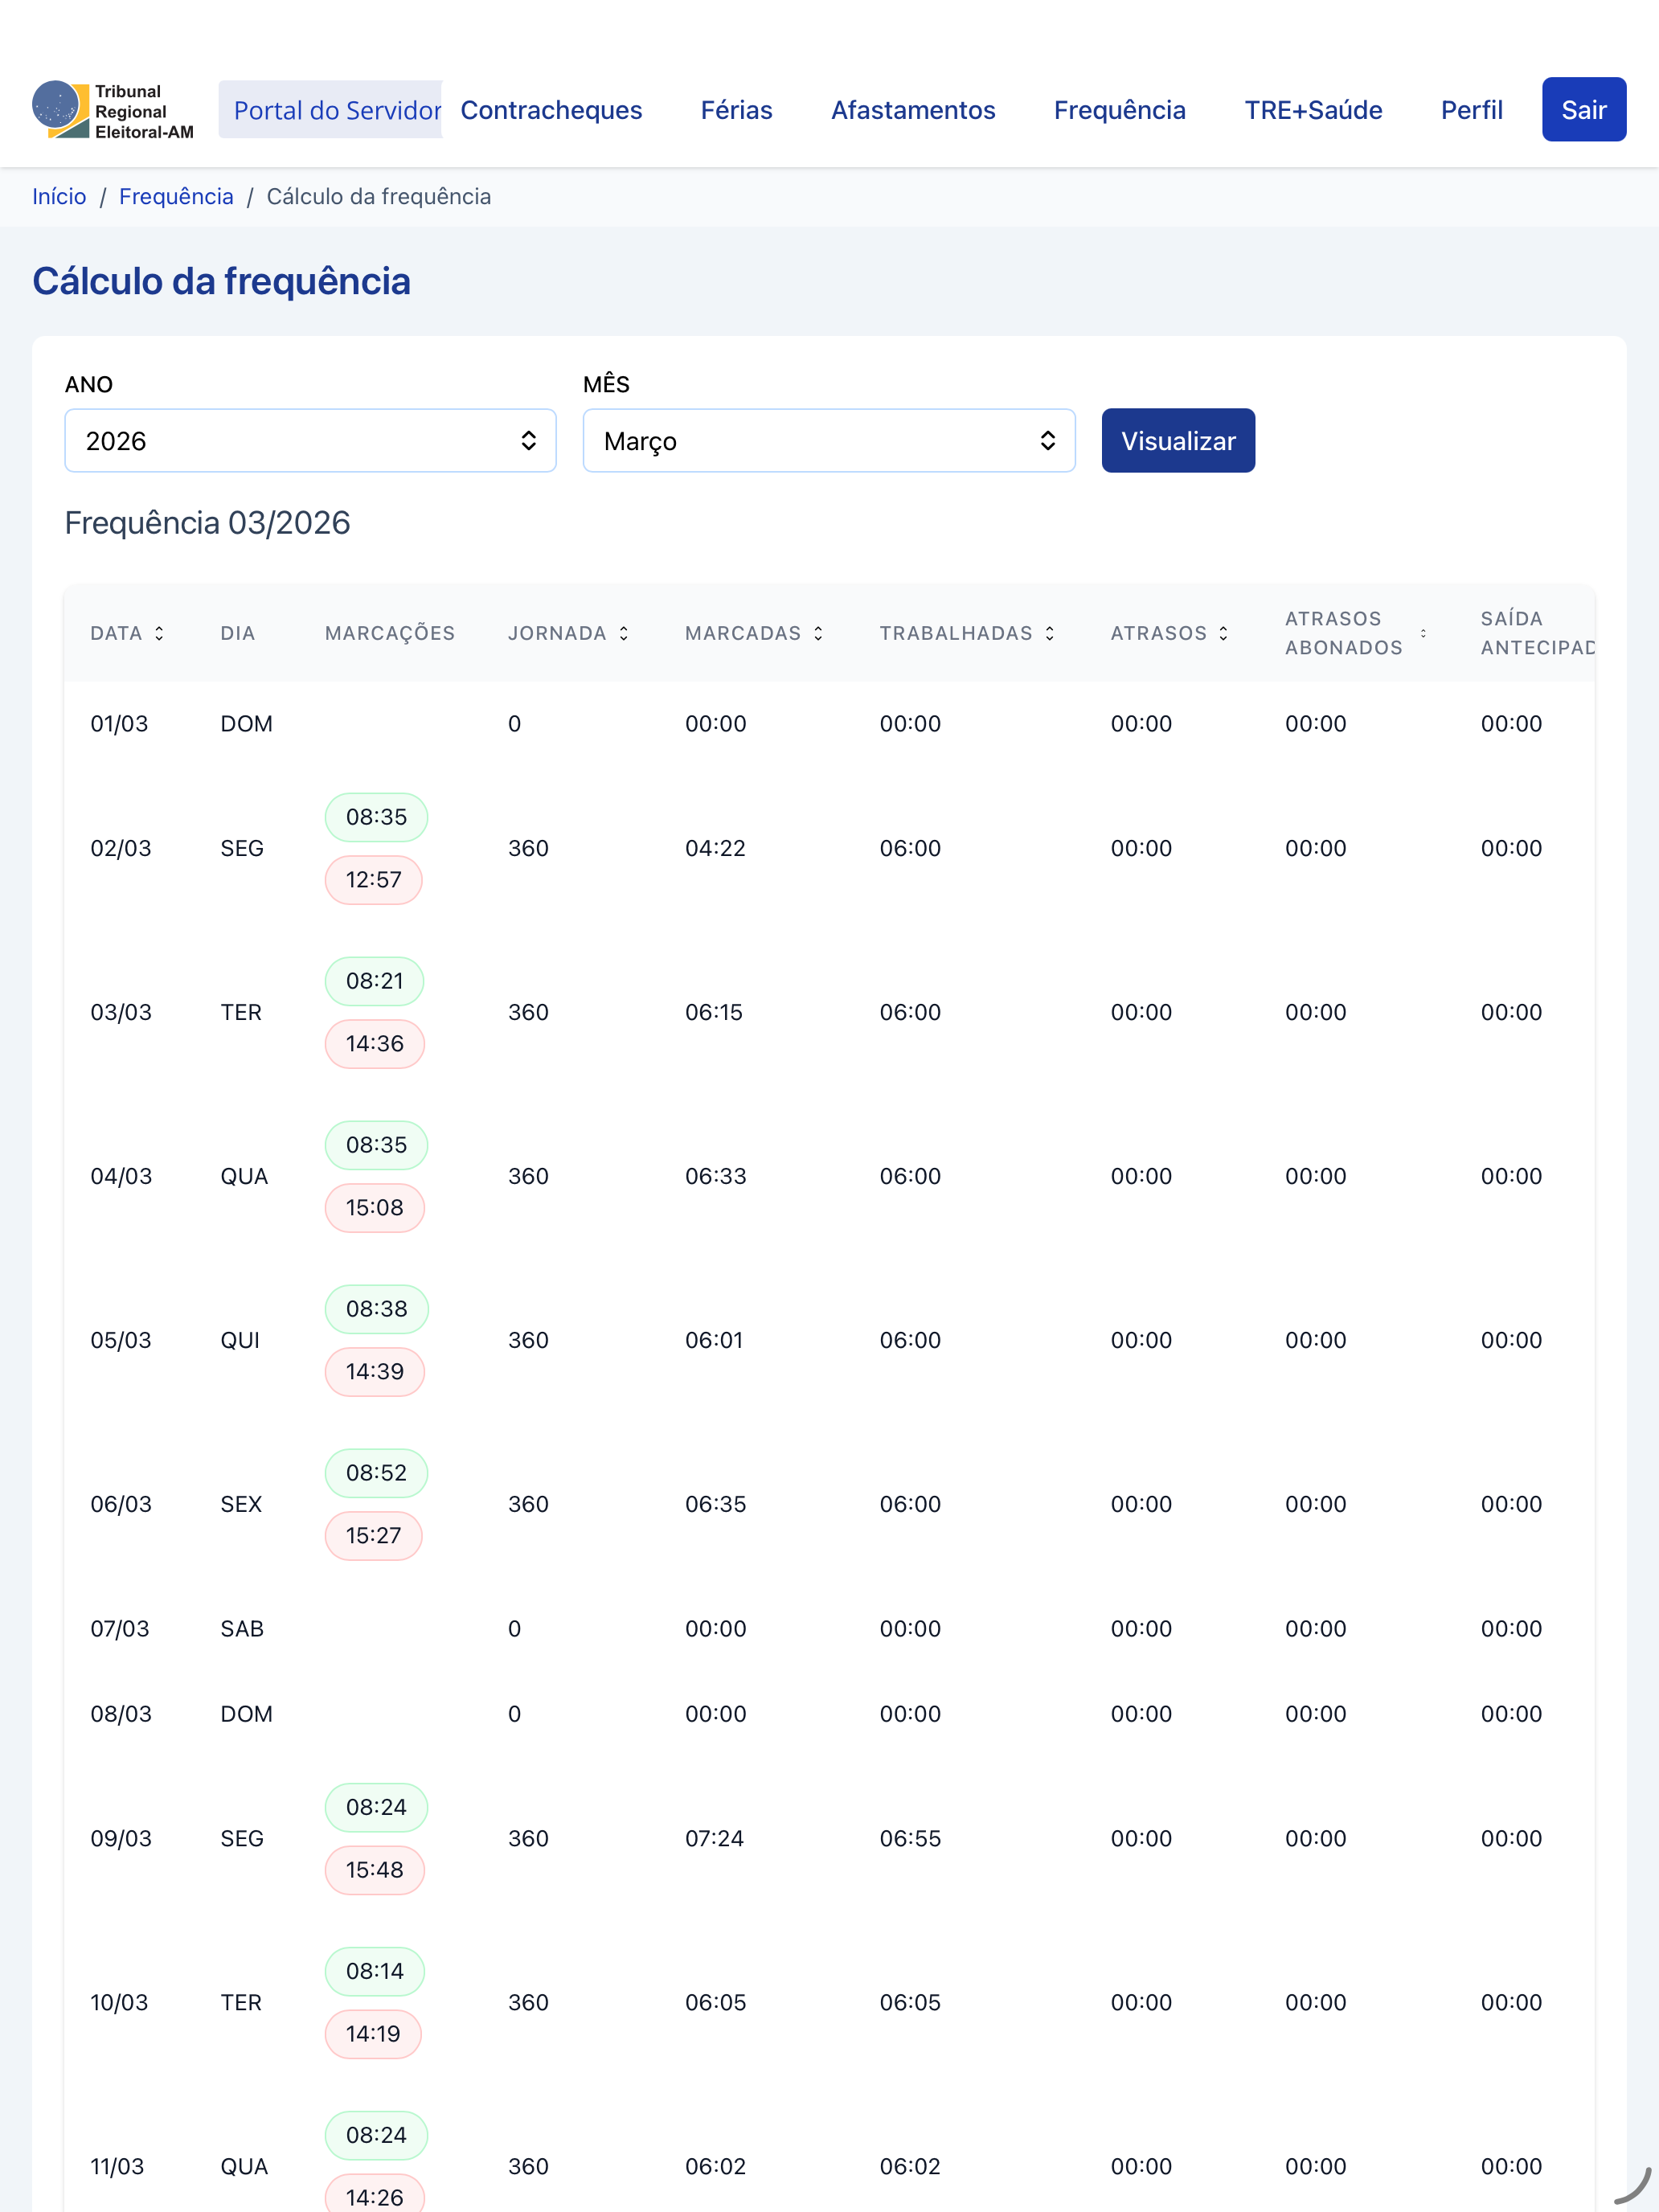Sort by ATRASOS column arrows
The image size is (1659, 2212).
coord(1223,633)
